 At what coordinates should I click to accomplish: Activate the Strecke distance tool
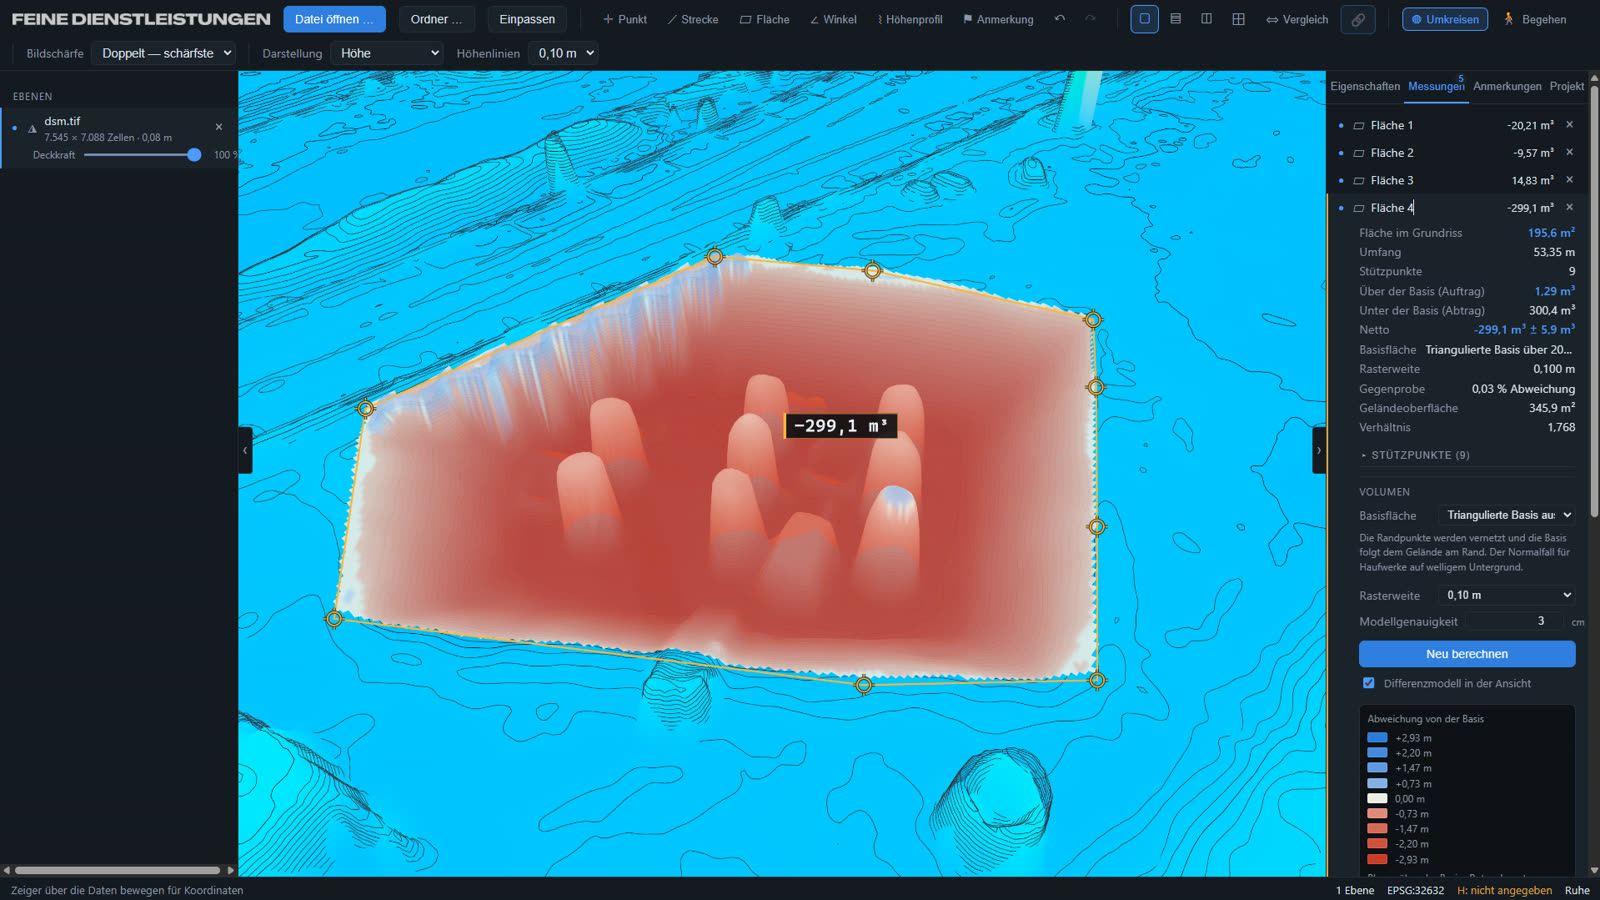[x=693, y=19]
